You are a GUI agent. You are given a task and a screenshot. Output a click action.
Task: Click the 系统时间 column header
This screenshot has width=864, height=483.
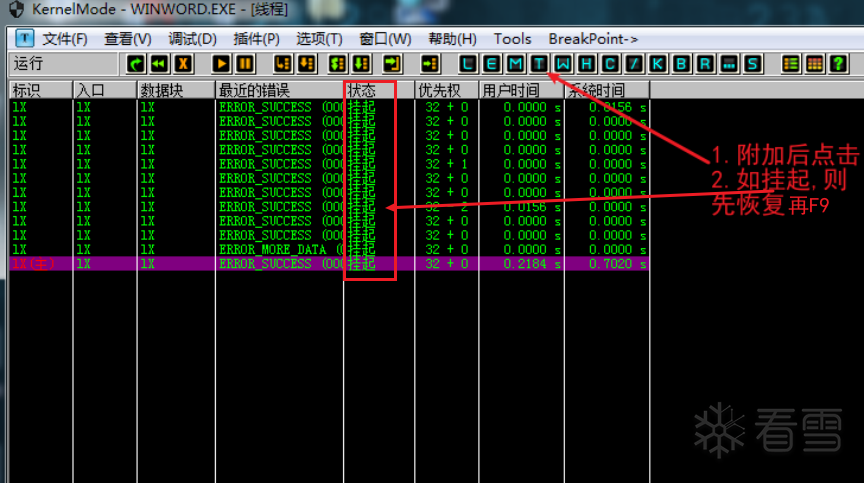point(607,90)
